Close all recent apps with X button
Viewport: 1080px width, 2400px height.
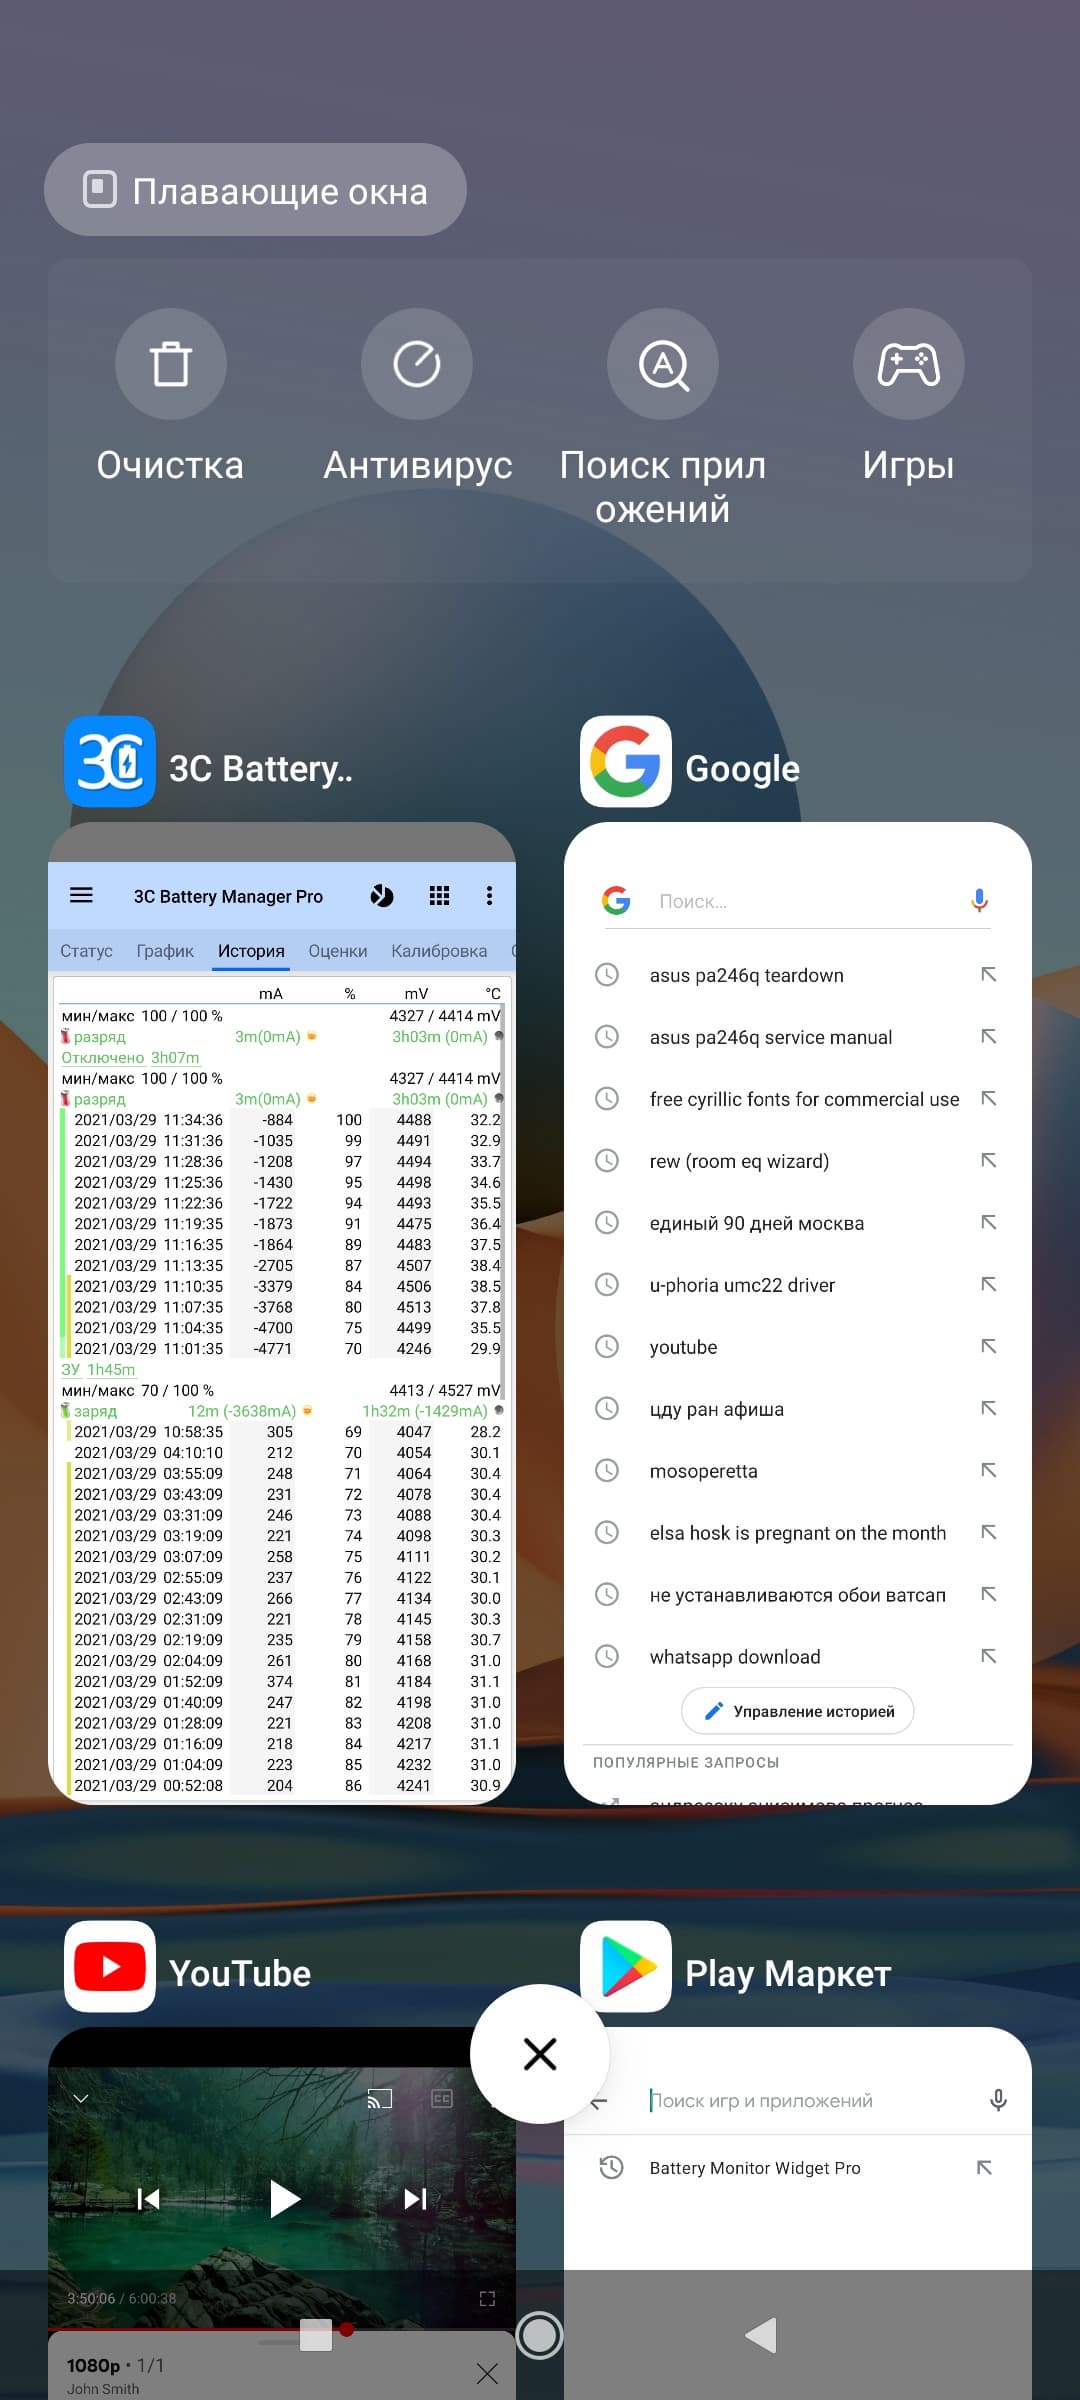(x=540, y=2054)
